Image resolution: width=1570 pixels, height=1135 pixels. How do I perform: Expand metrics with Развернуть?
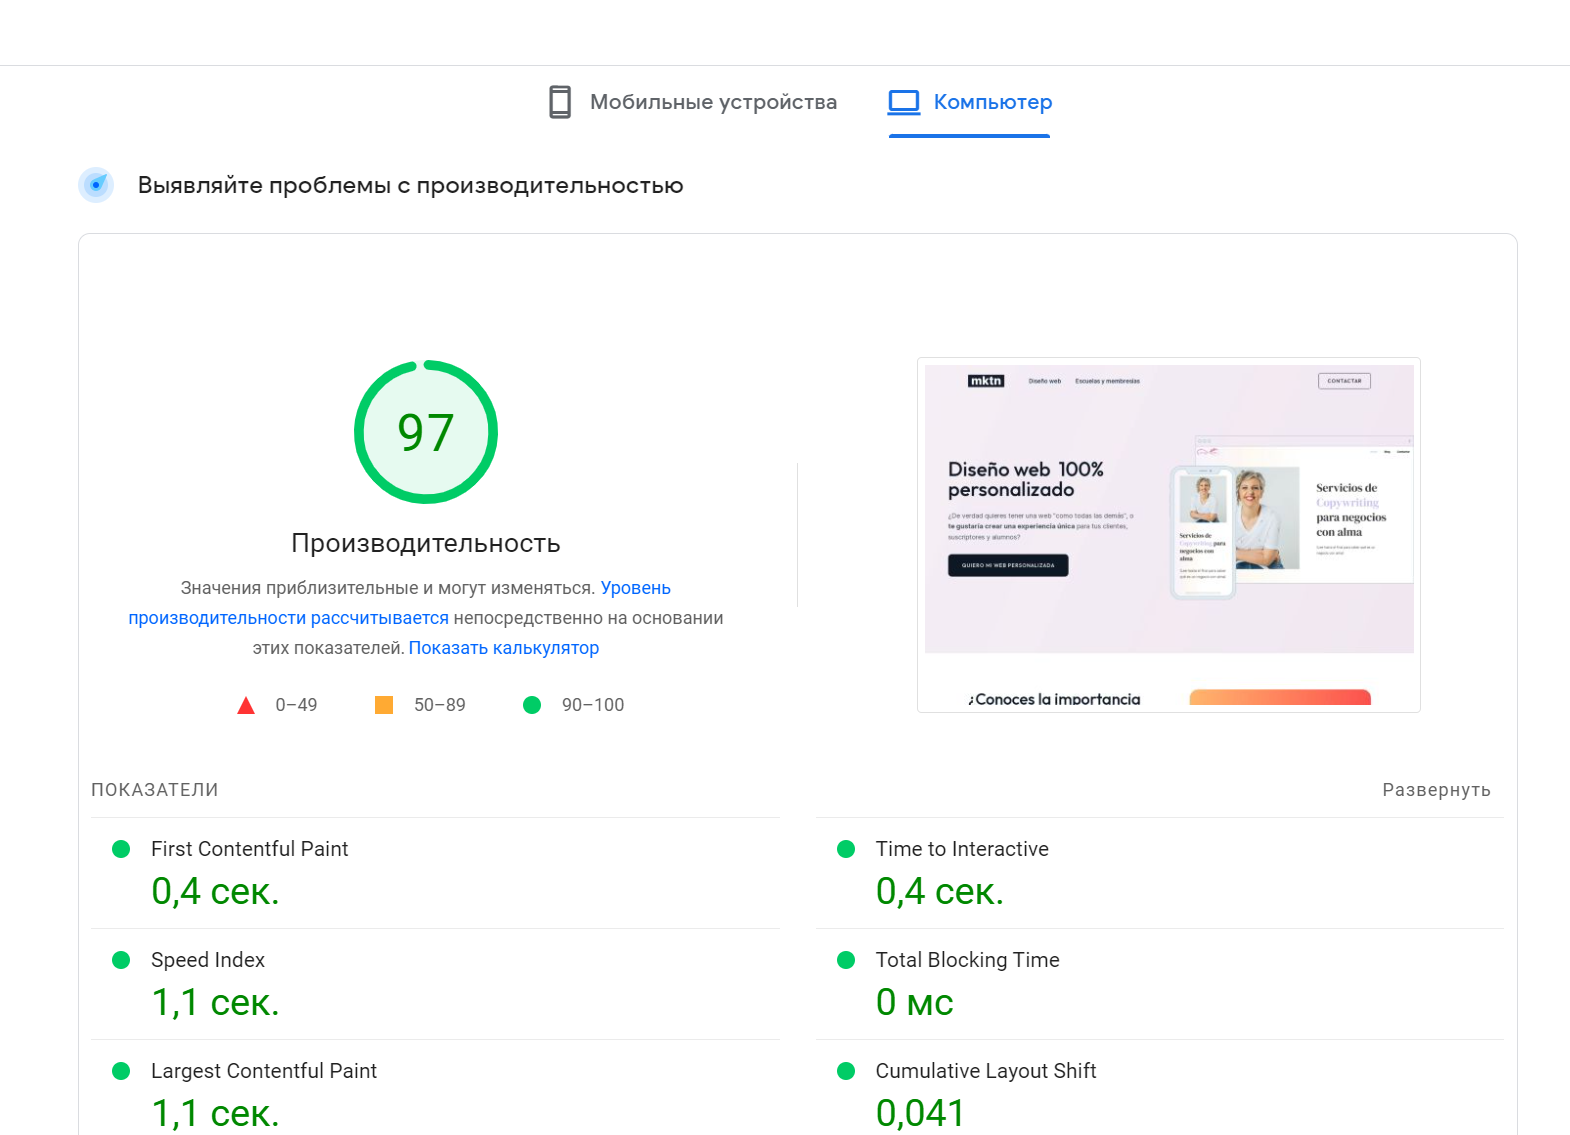pos(1436,790)
